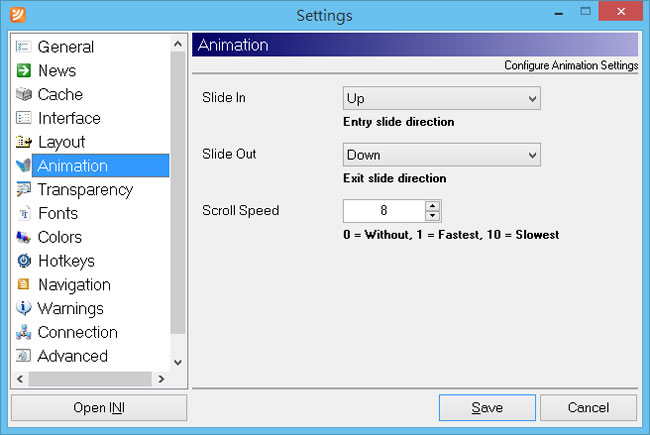Go to Hotkeys settings
Viewport: 650px width, 435px height.
click(66, 261)
